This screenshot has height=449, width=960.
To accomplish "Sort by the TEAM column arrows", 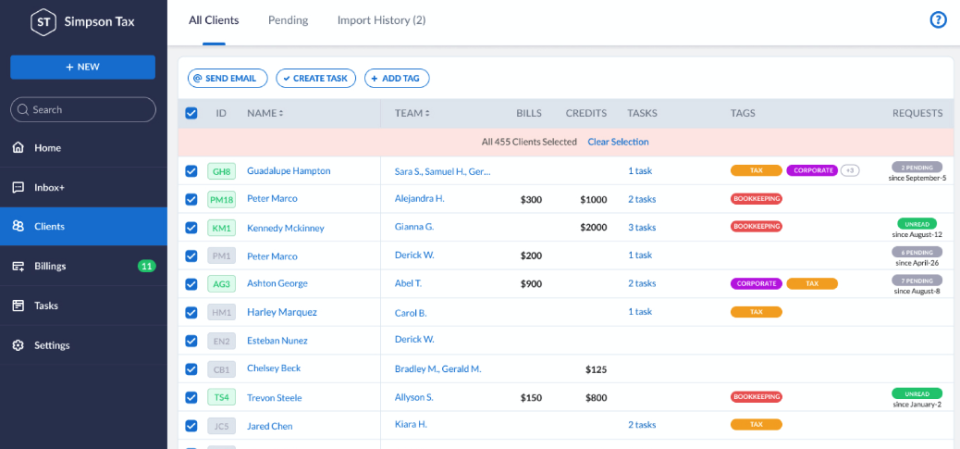I will click(x=427, y=113).
